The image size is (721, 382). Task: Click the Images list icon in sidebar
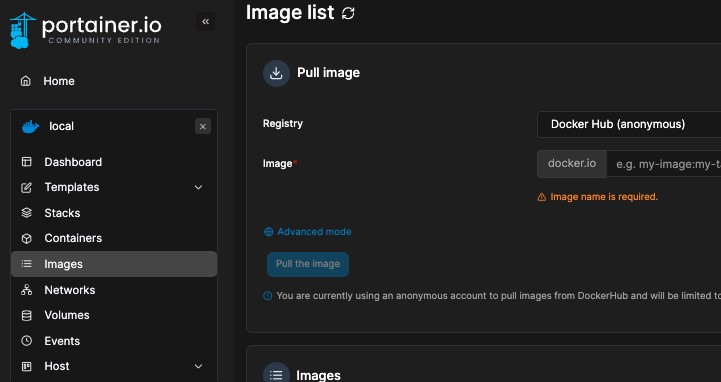tap(27, 264)
